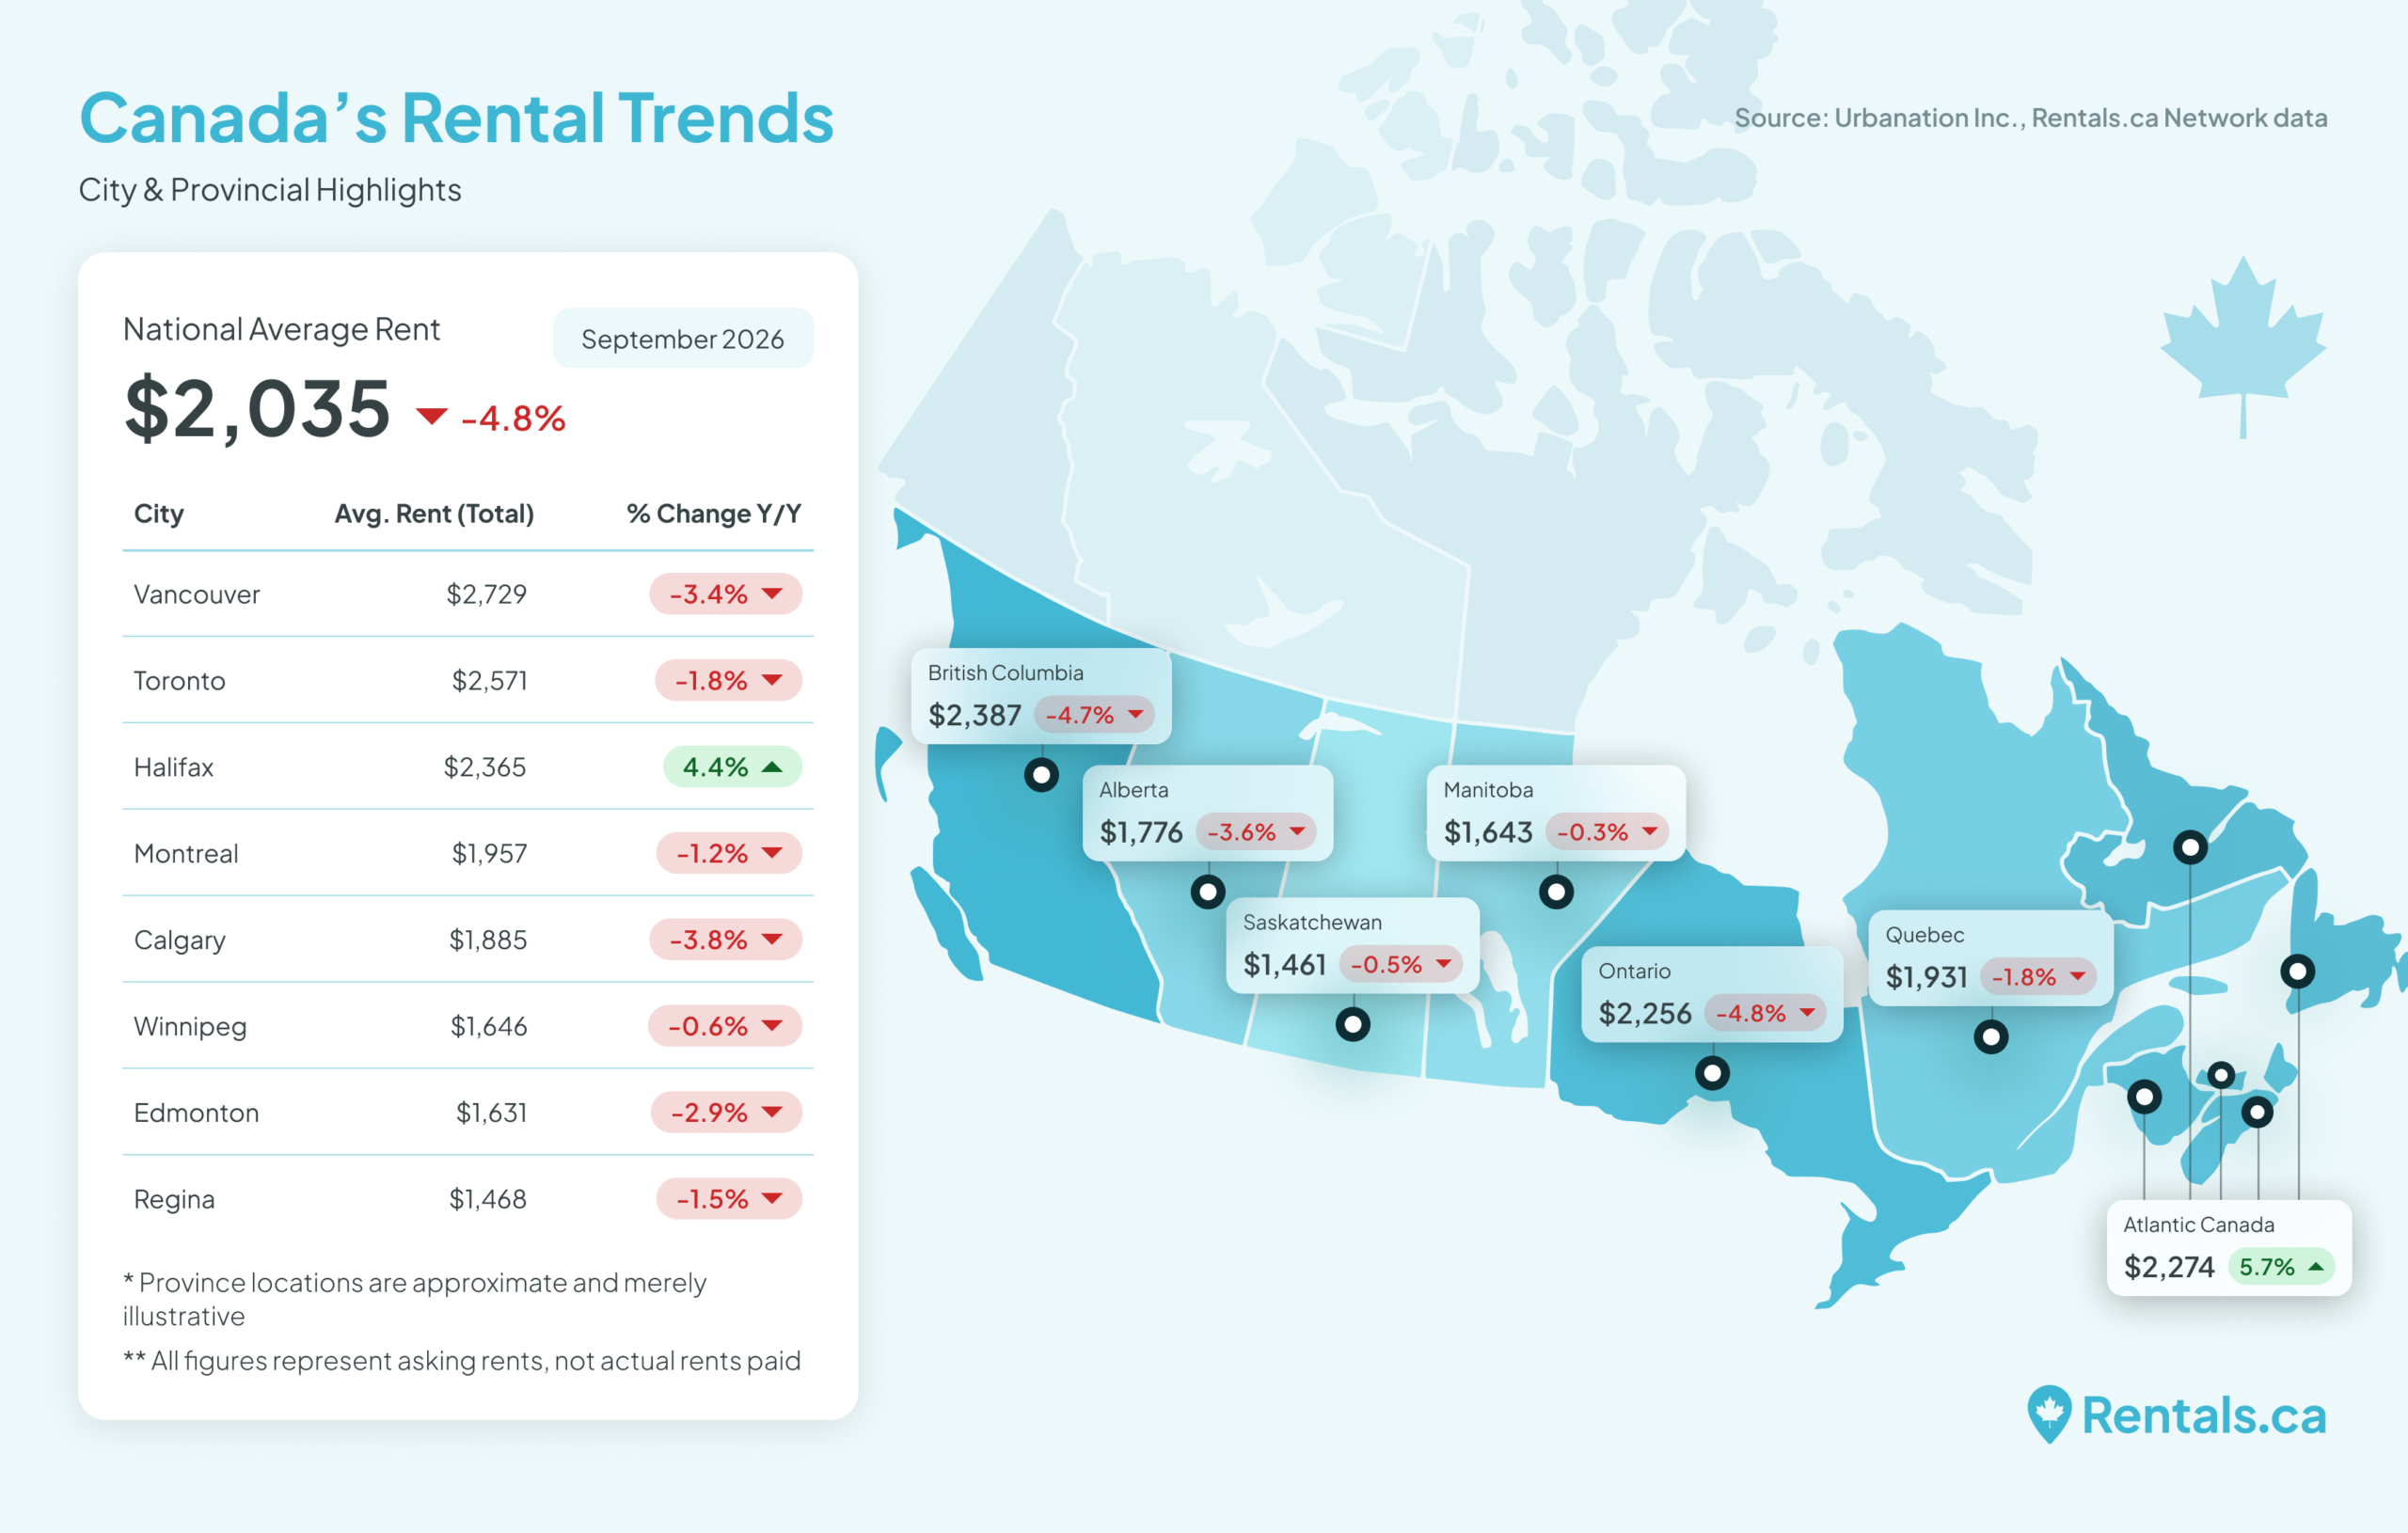Click the Vancouver -3.4% change badge

725,594
